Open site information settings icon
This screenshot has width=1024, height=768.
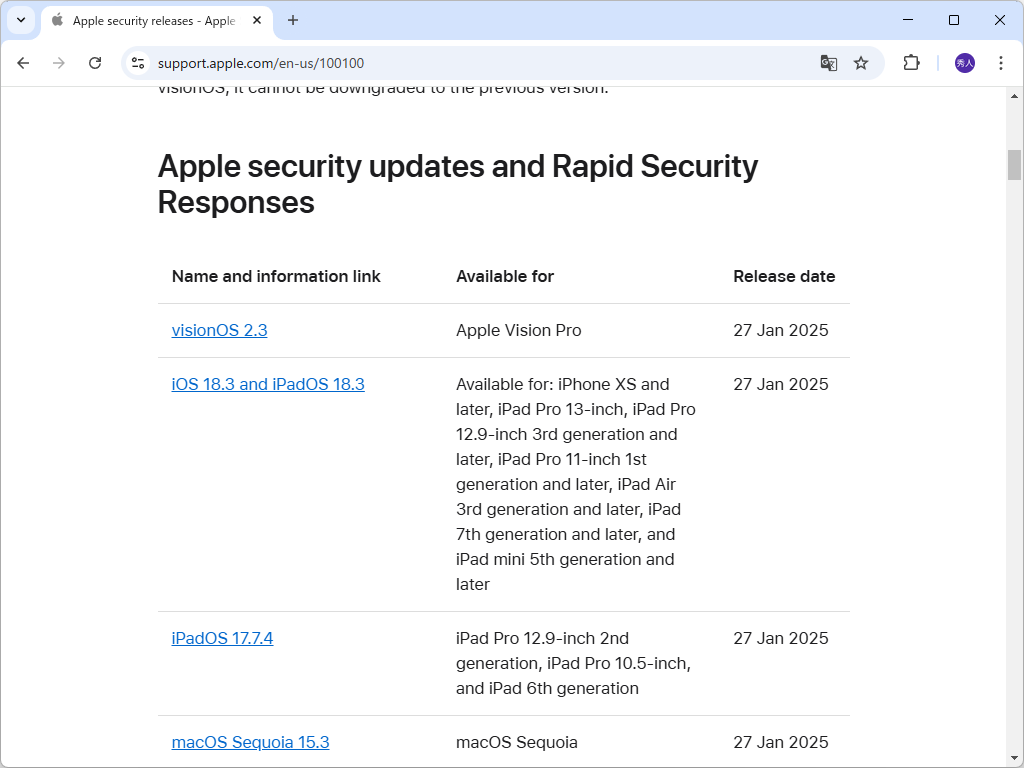point(136,62)
